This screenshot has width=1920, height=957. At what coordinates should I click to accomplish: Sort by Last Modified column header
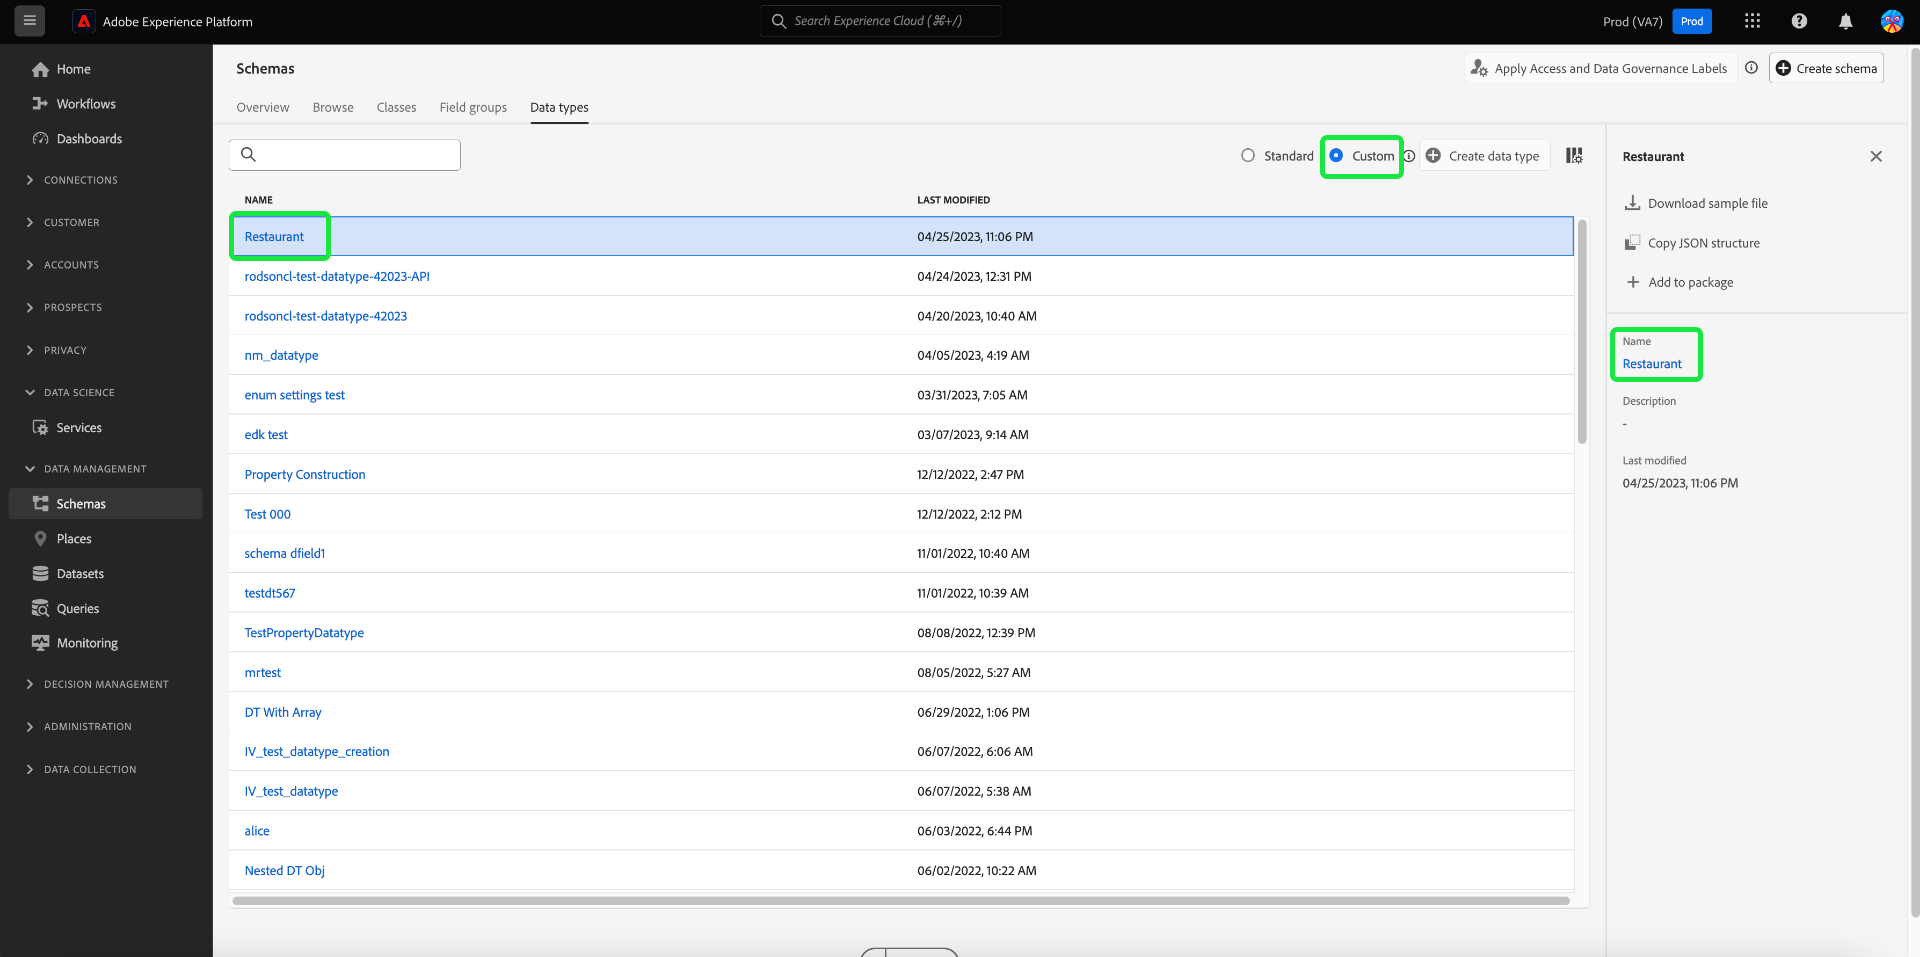[953, 200]
